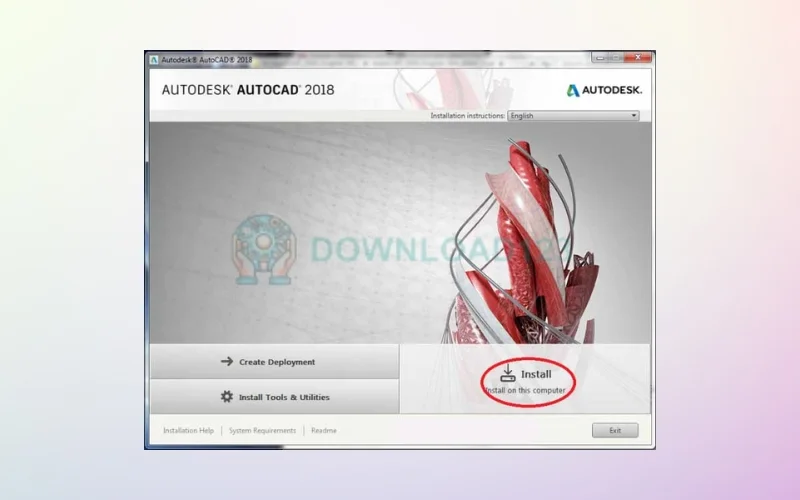Click the watermark hands-and-gear logo
The width and height of the screenshot is (800, 500).
tap(265, 246)
